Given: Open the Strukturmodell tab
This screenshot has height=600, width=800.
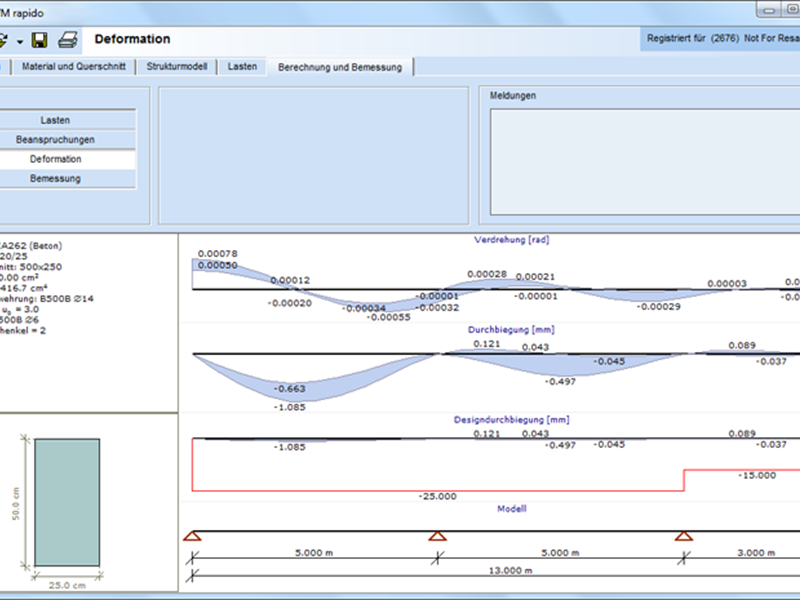Looking at the screenshot, I should click(x=176, y=67).
